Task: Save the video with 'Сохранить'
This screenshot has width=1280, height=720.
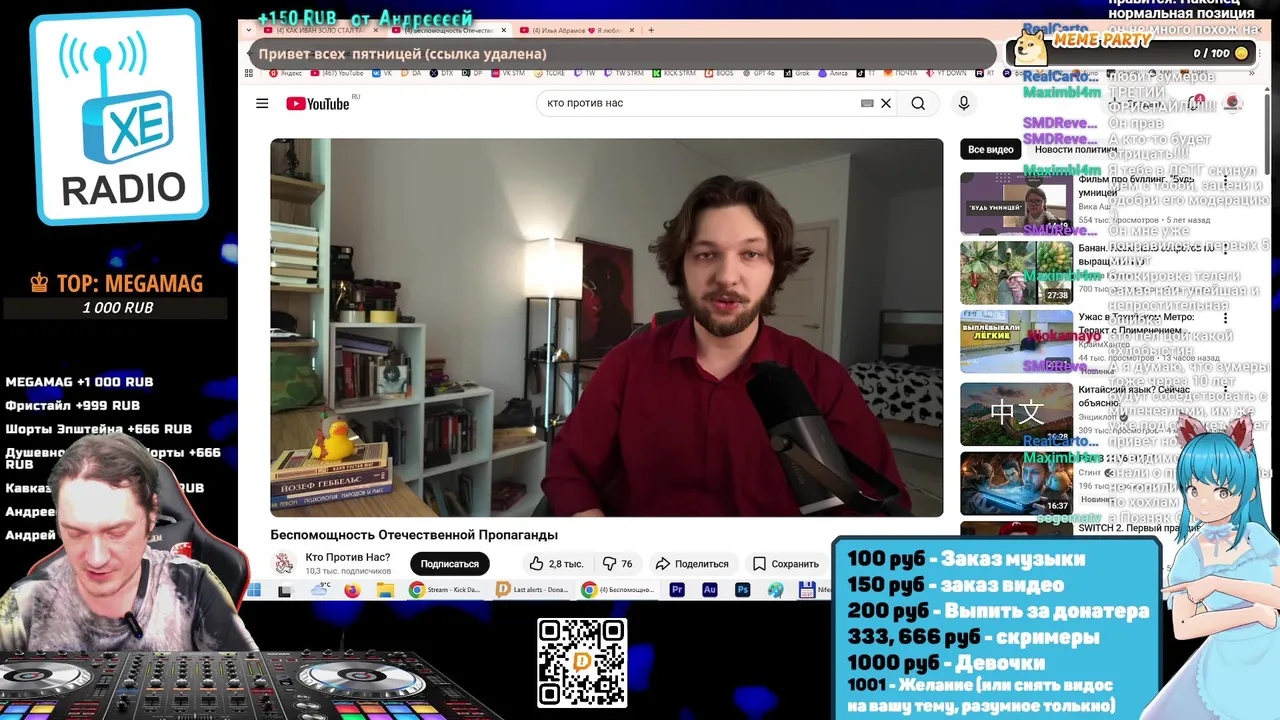Action: [786, 564]
